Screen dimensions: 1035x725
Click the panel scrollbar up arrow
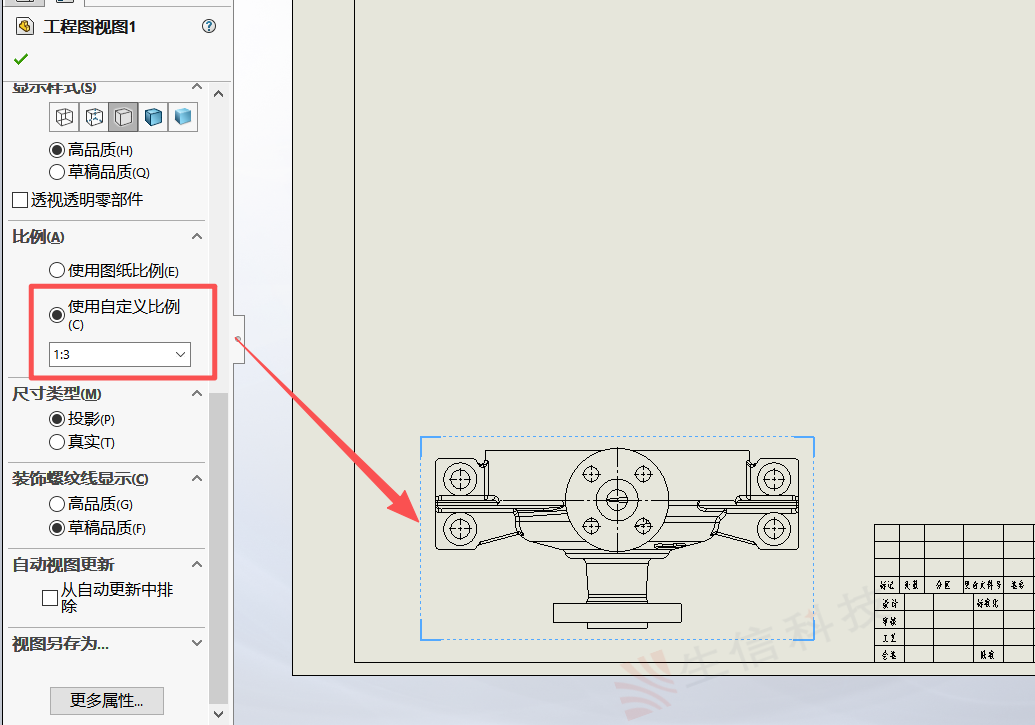[218, 94]
